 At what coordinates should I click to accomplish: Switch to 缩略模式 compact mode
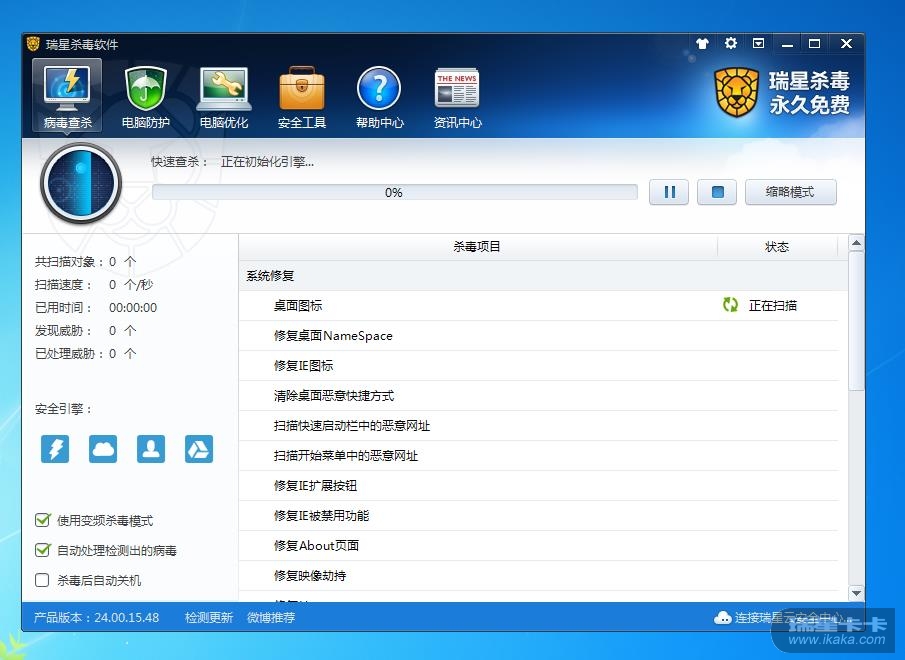791,192
